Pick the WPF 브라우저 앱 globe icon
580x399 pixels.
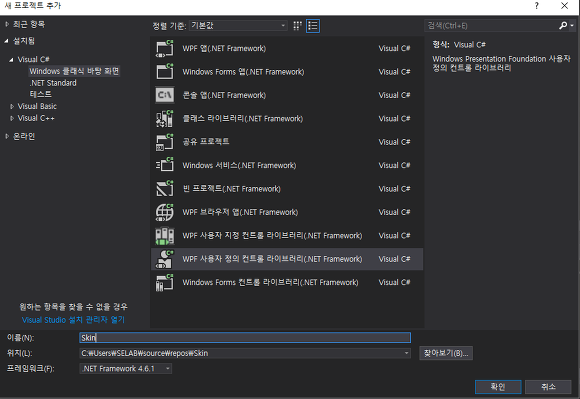pyautogui.click(x=165, y=212)
